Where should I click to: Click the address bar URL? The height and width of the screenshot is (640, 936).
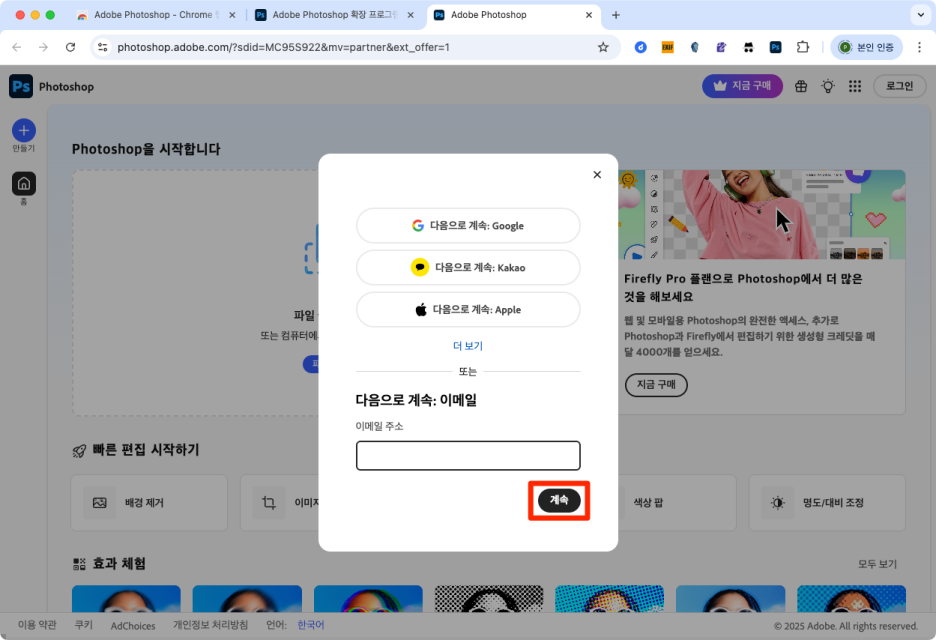point(284,47)
